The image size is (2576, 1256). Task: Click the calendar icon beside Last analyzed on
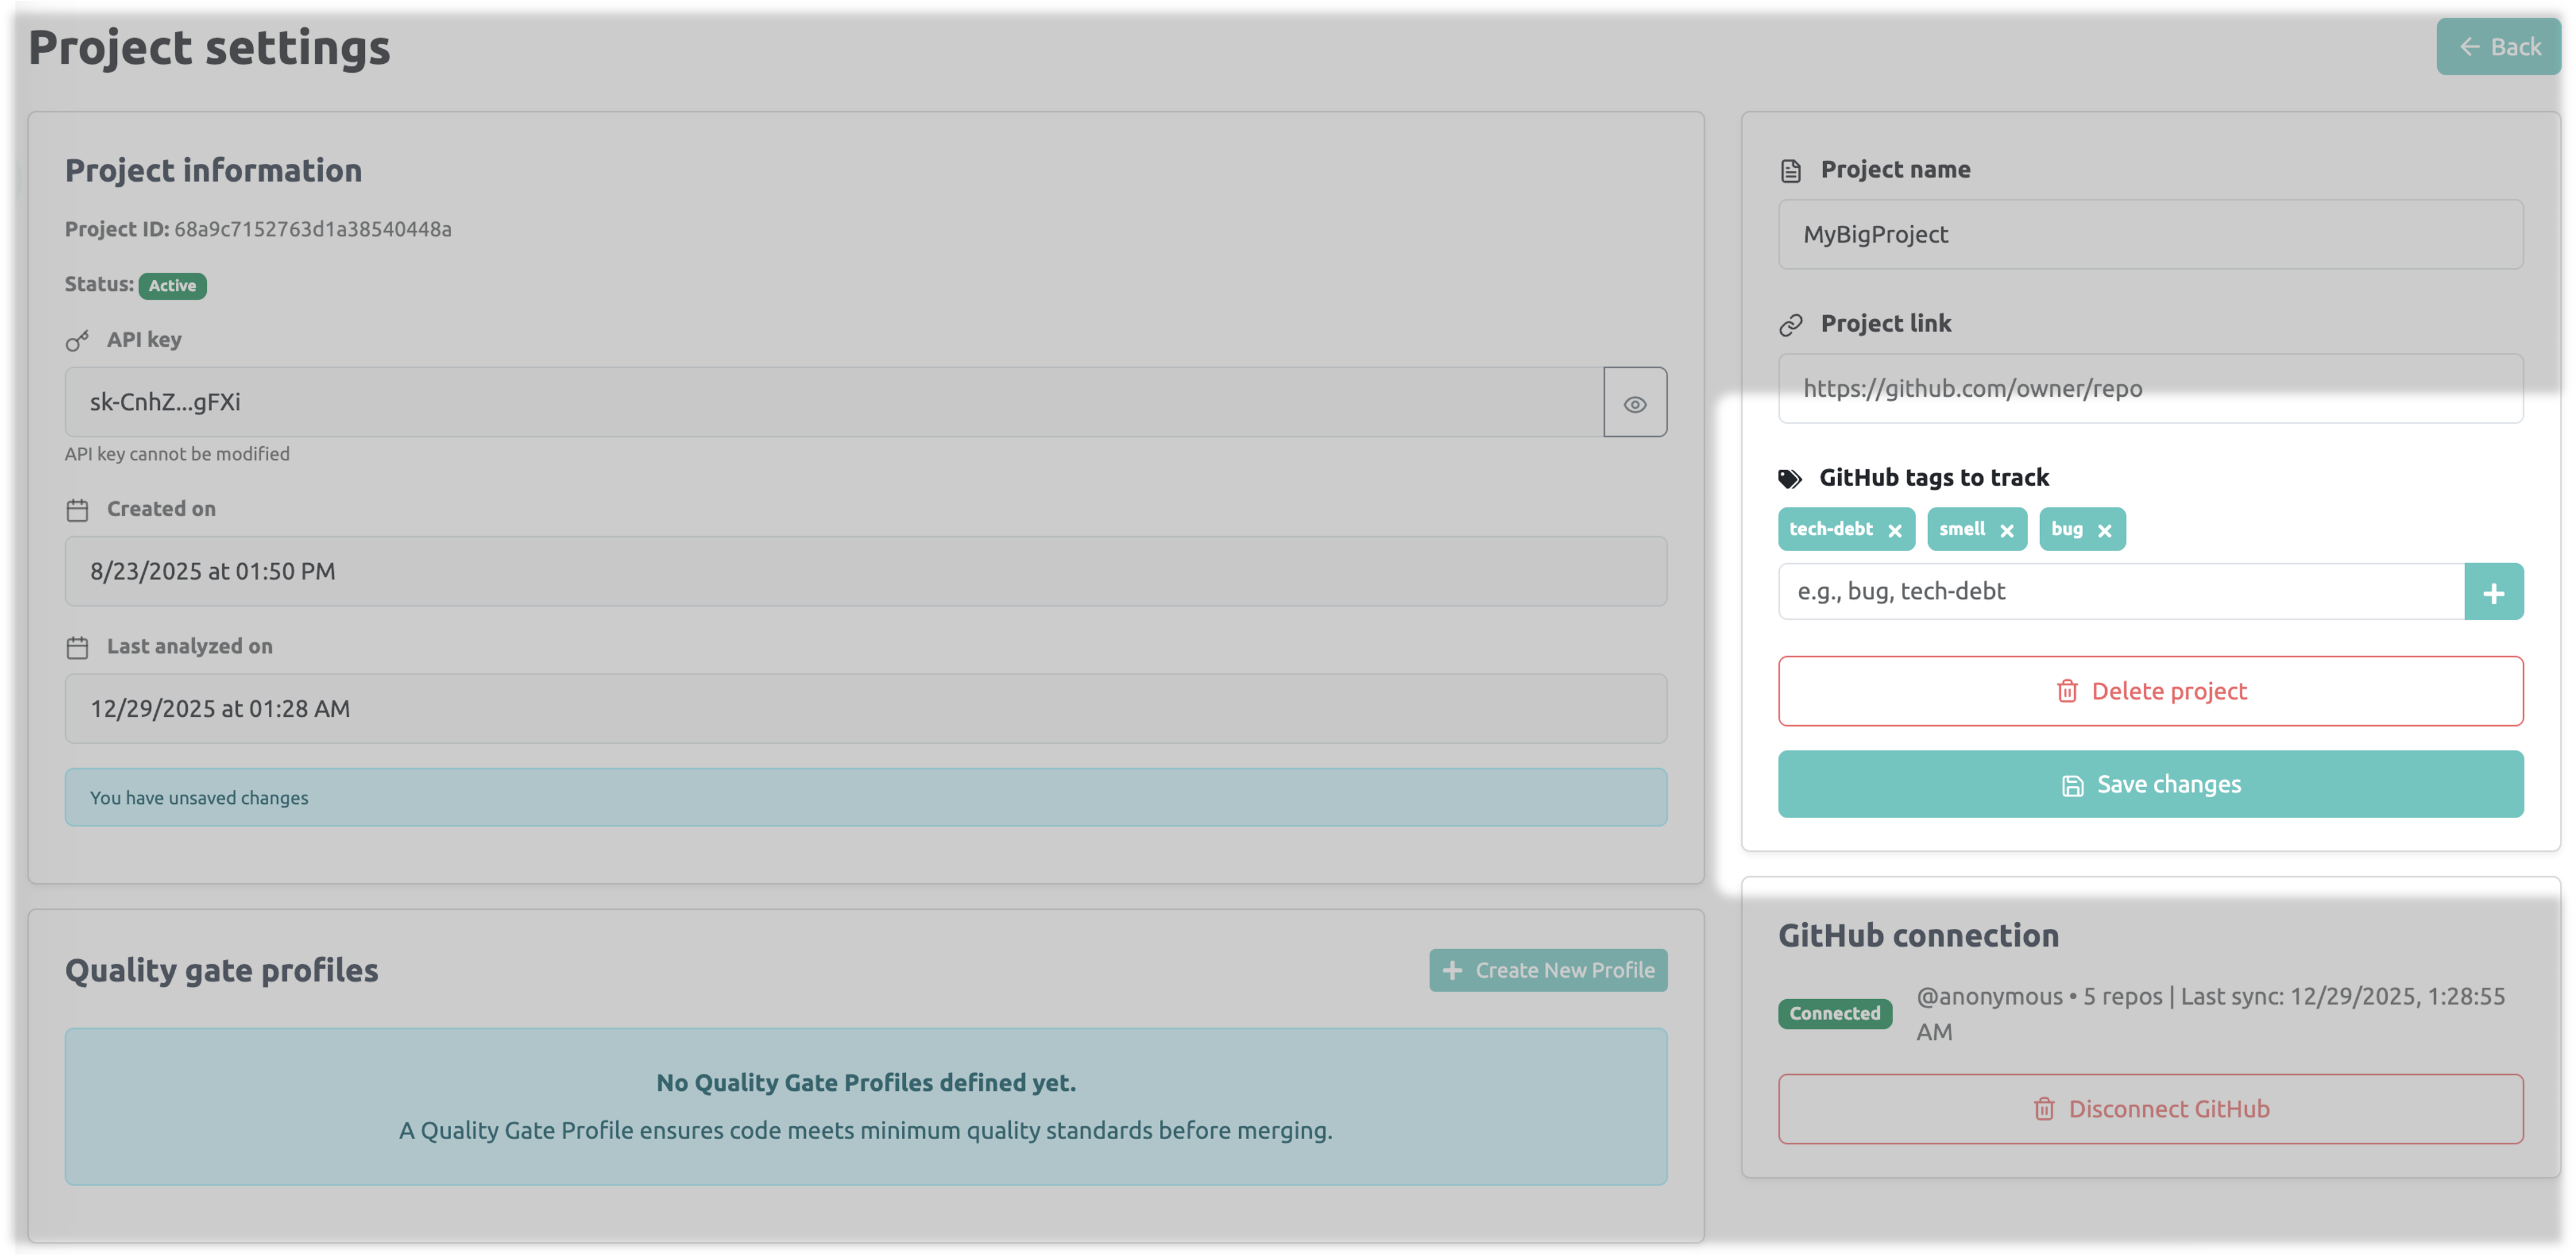tap(77, 647)
